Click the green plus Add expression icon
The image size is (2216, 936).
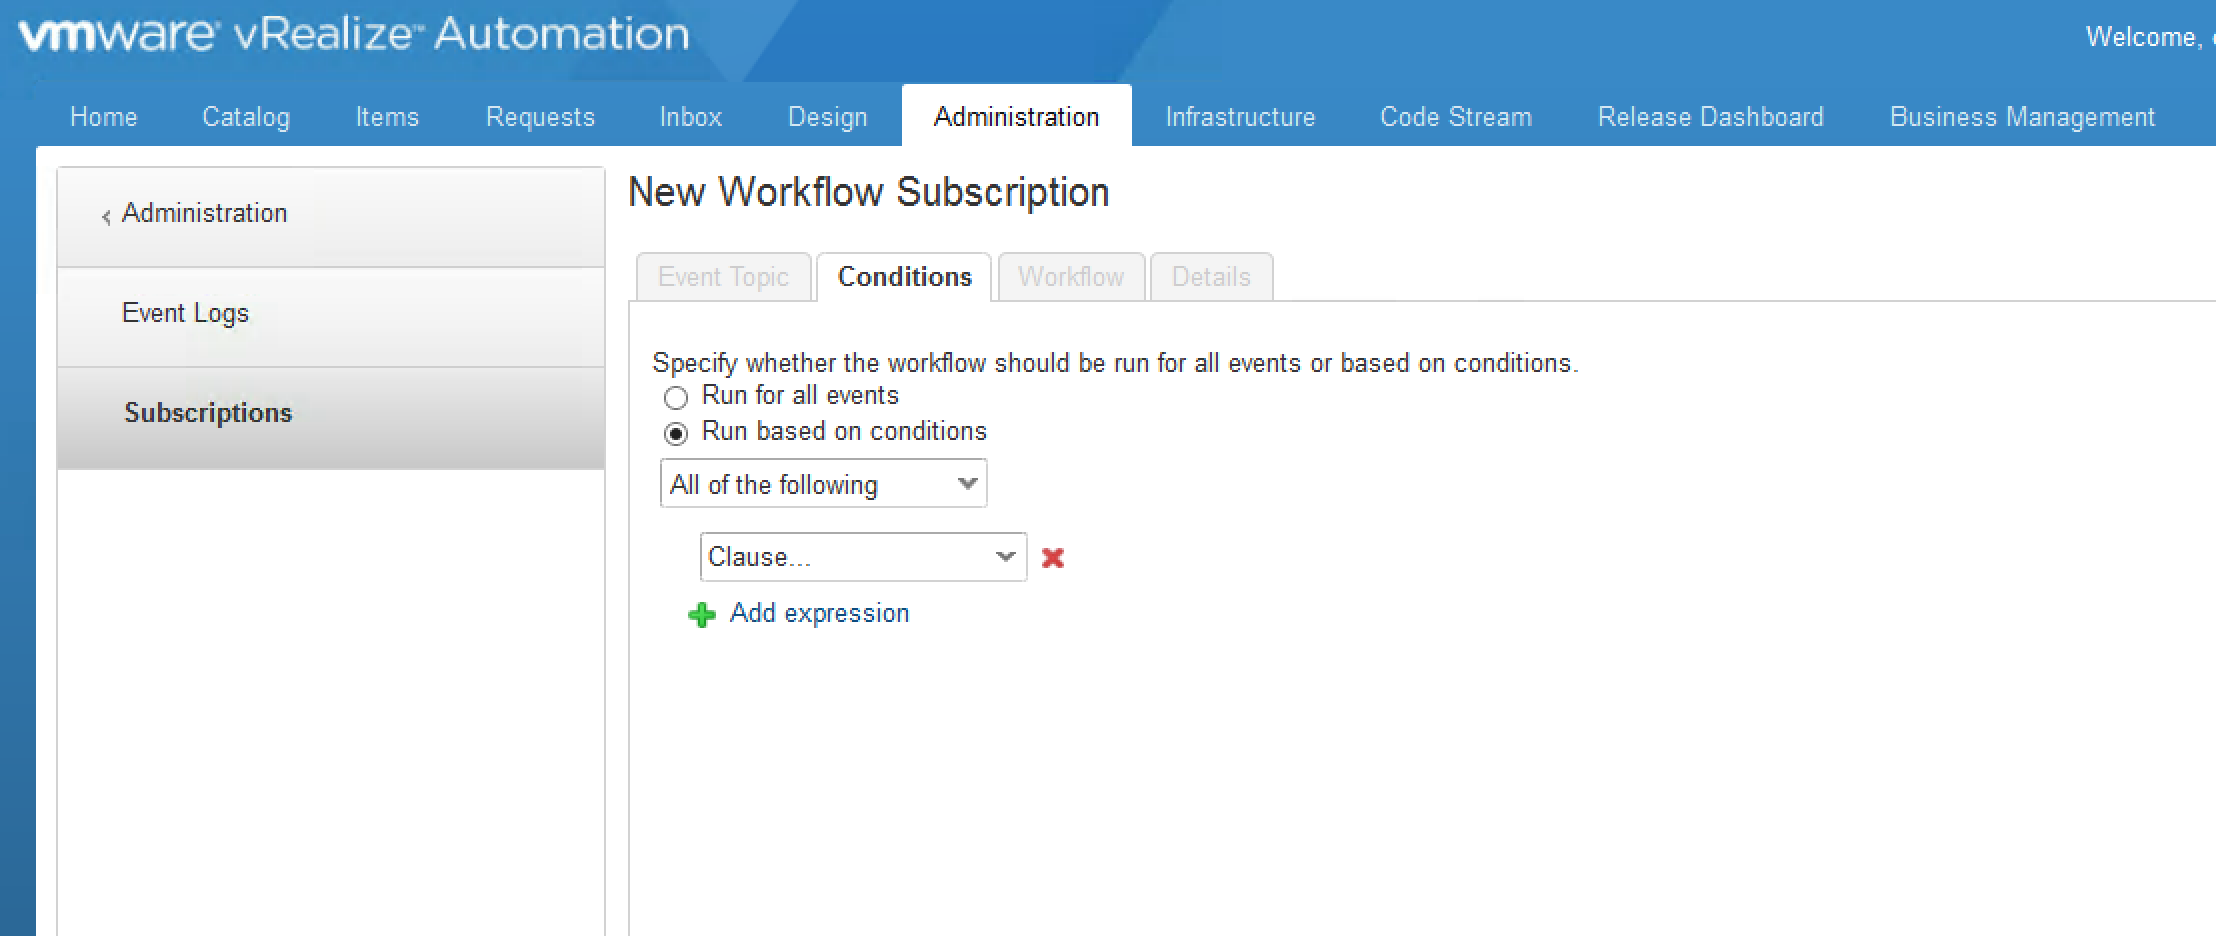(702, 614)
